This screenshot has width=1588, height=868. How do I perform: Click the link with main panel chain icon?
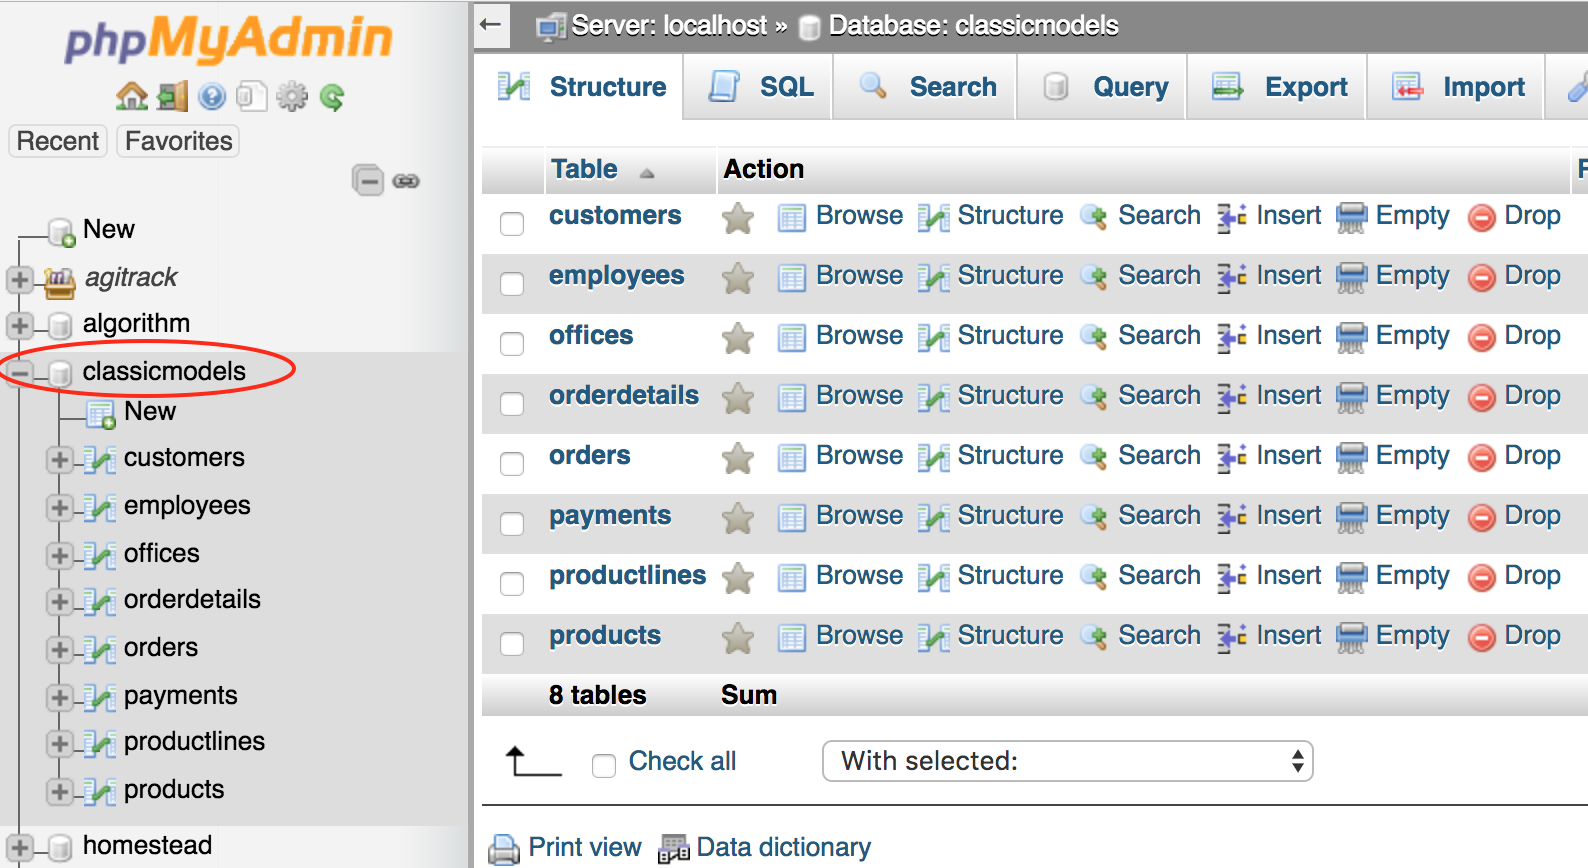pyautogui.click(x=406, y=181)
